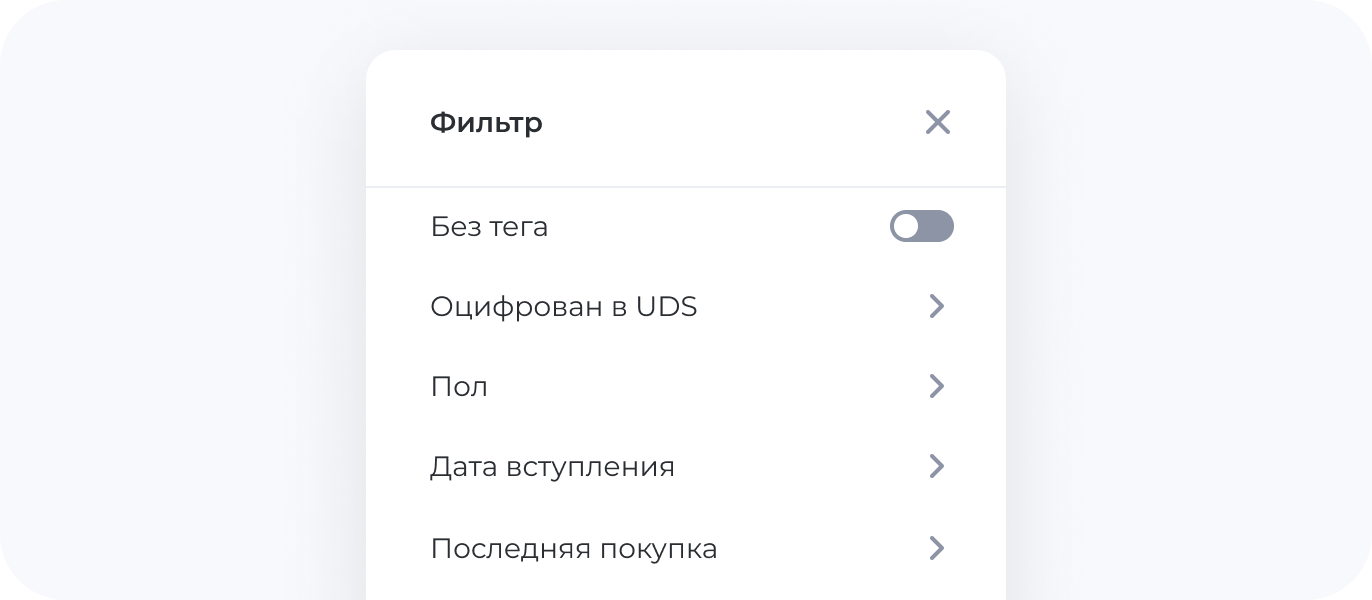Hit the right chevron for join date
This screenshot has width=1372, height=600.
pyautogui.click(x=937, y=466)
